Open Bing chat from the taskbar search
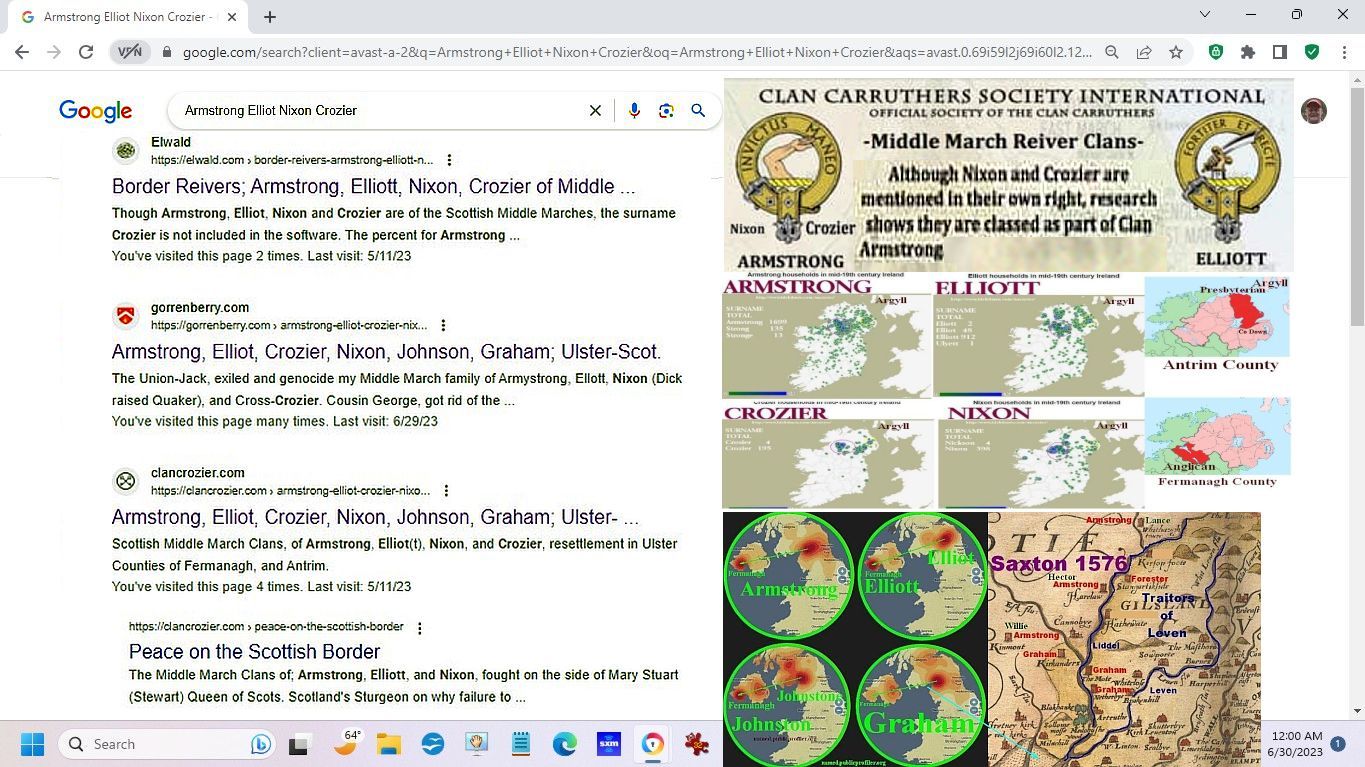This screenshot has height=767, width=1365. [x=261, y=744]
